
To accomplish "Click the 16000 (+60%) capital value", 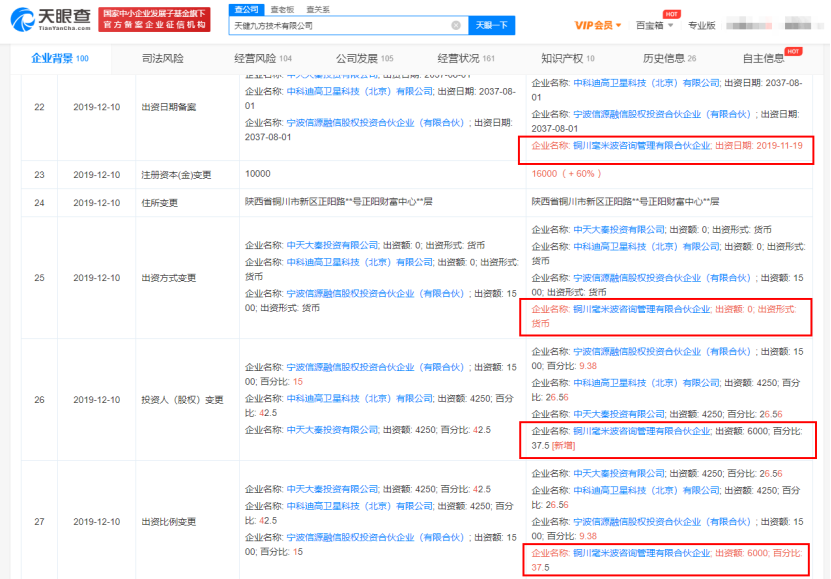I will pos(566,174).
